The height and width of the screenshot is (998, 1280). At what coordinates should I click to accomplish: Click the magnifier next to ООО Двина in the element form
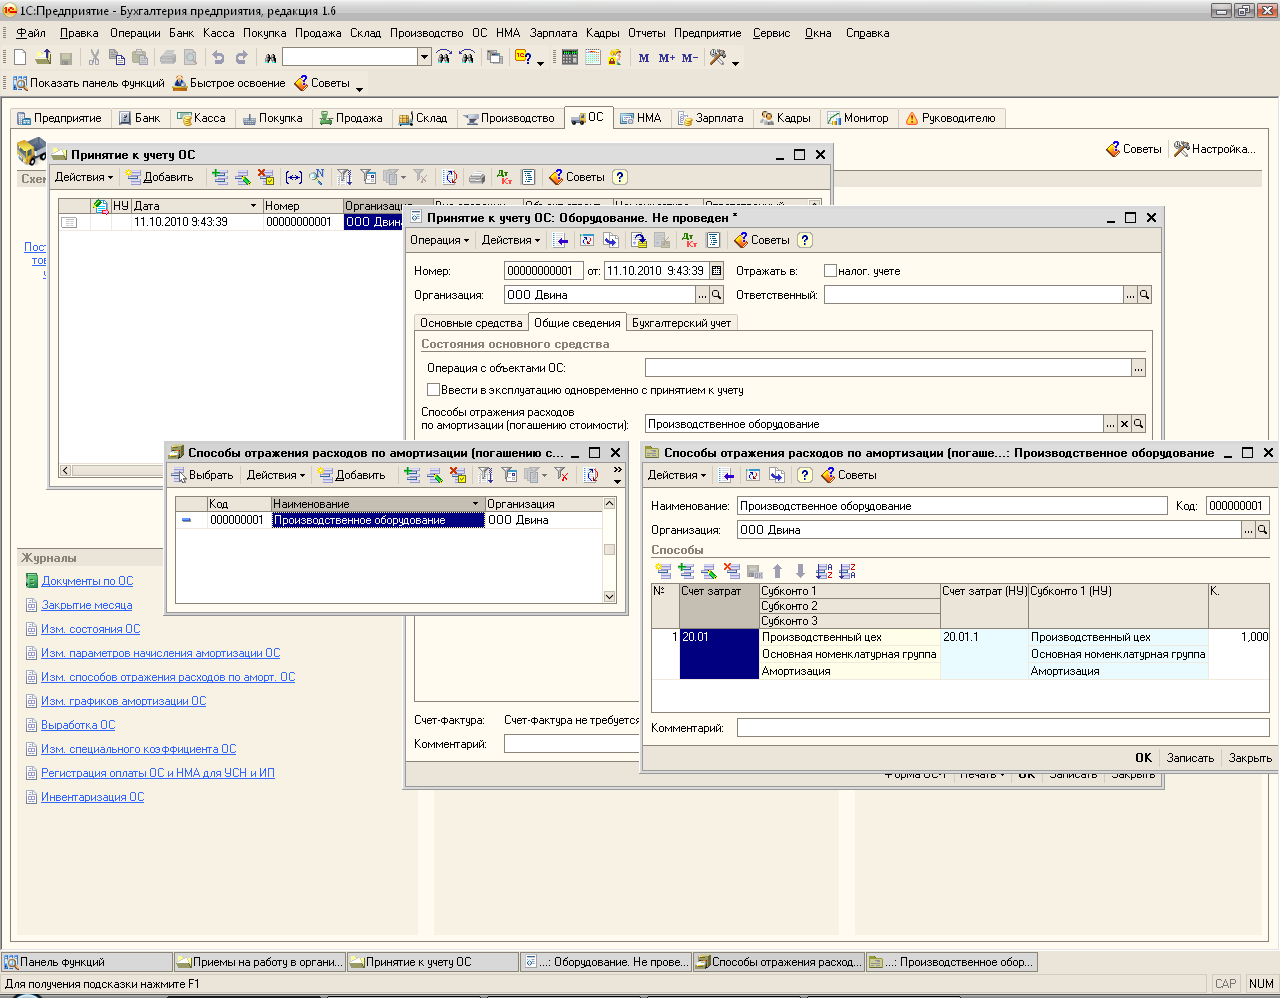(x=1262, y=530)
